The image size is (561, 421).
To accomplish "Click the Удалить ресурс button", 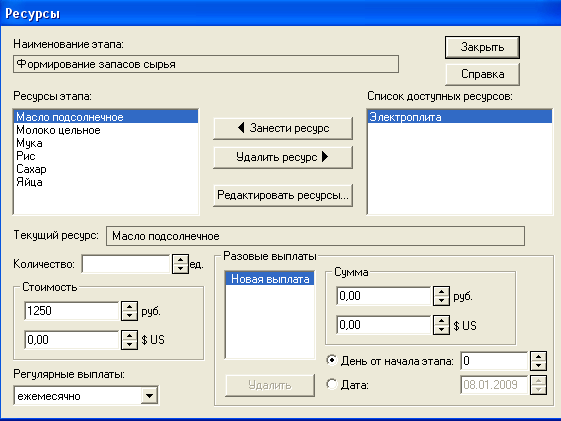I will [x=283, y=157].
